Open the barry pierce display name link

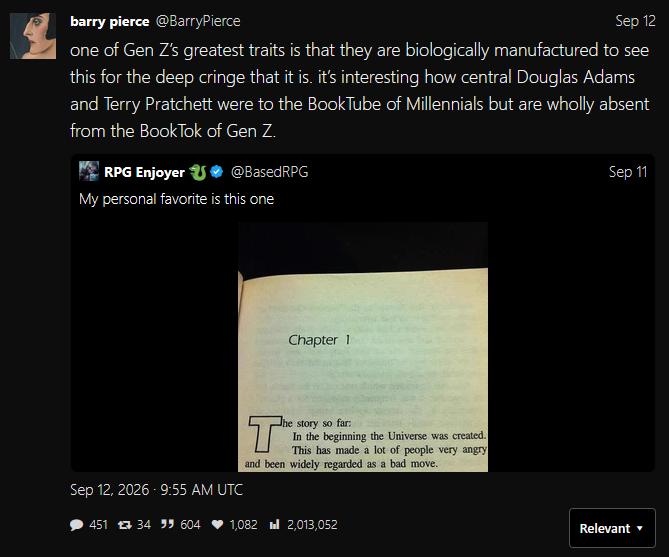pos(110,21)
